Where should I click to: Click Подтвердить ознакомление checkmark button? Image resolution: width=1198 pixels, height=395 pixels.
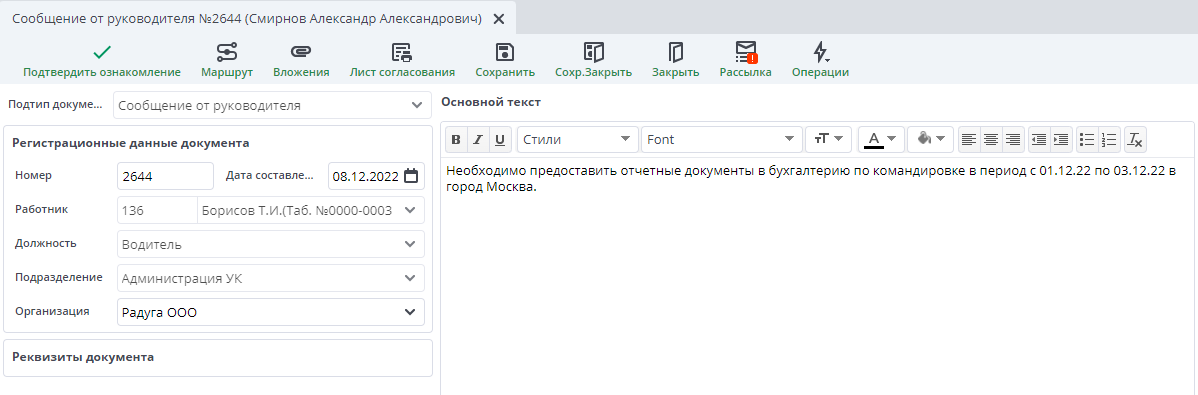(102, 61)
